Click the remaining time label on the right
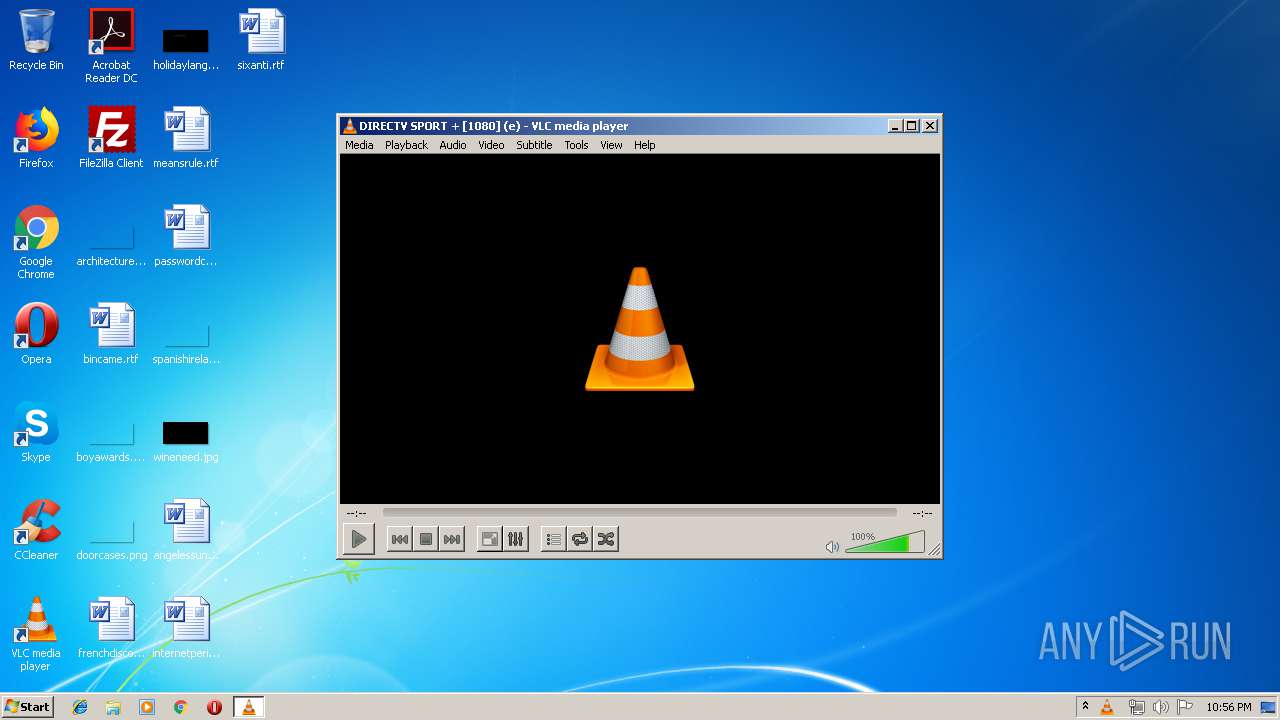Image resolution: width=1280 pixels, height=720 pixels. coord(922,513)
